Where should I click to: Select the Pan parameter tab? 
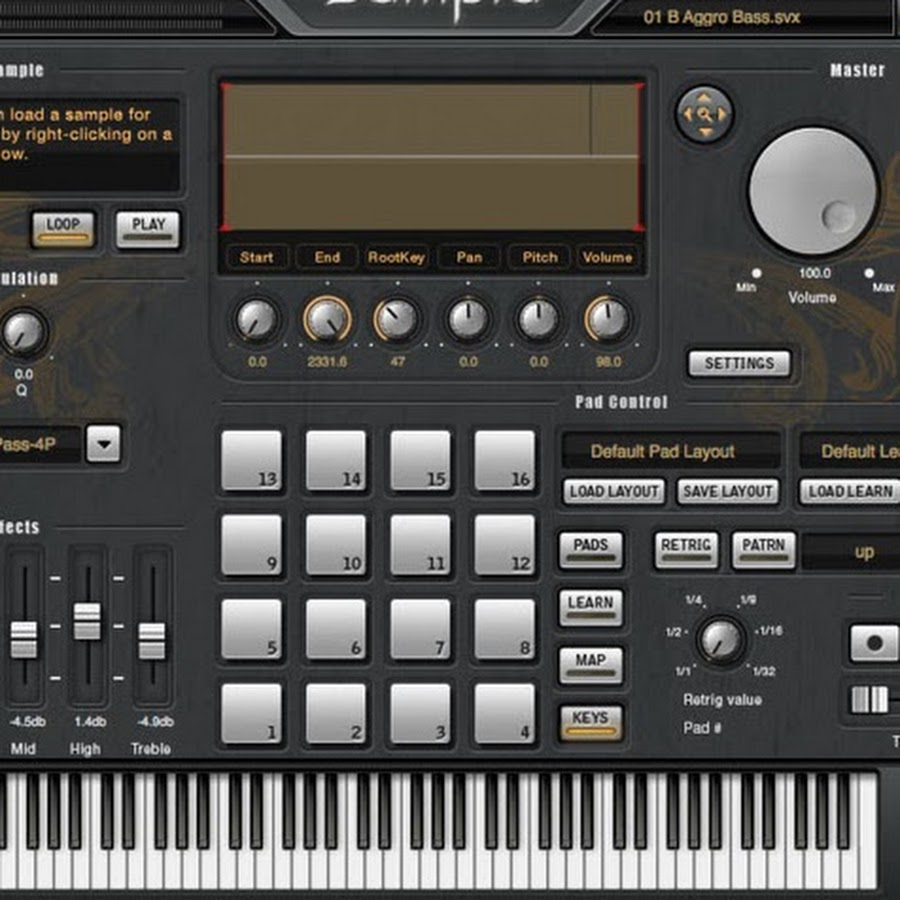tap(469, 257)
